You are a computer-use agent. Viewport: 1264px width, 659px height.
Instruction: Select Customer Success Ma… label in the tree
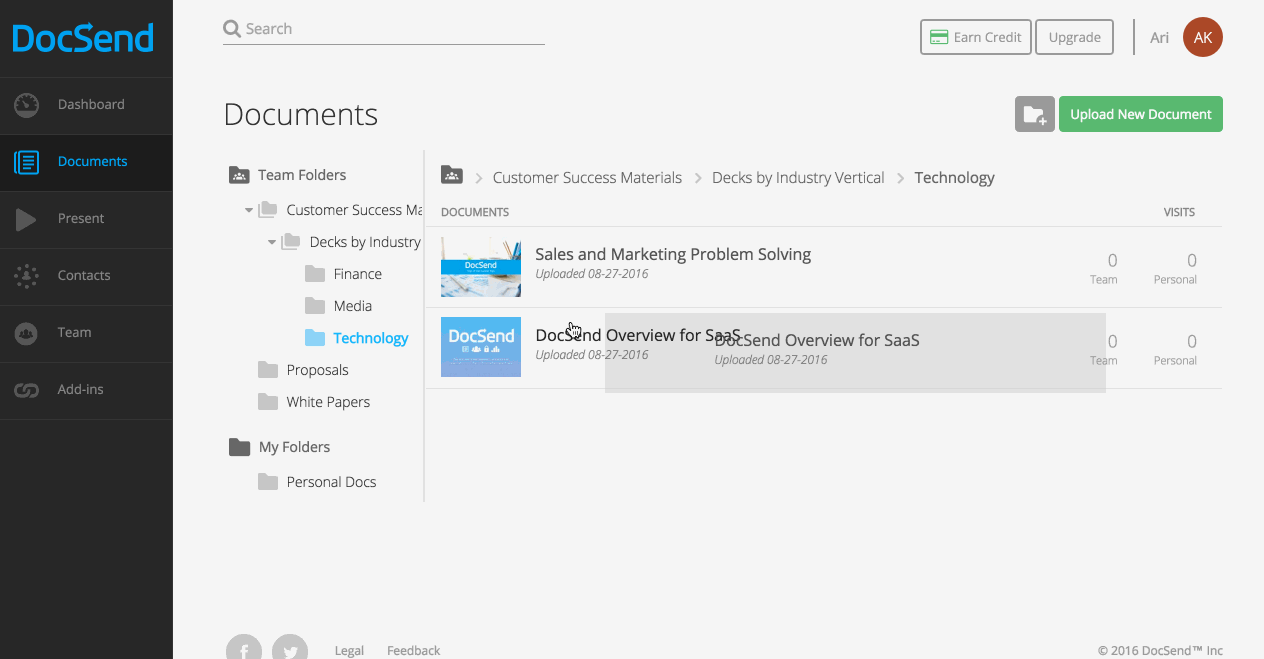[354, 210]
